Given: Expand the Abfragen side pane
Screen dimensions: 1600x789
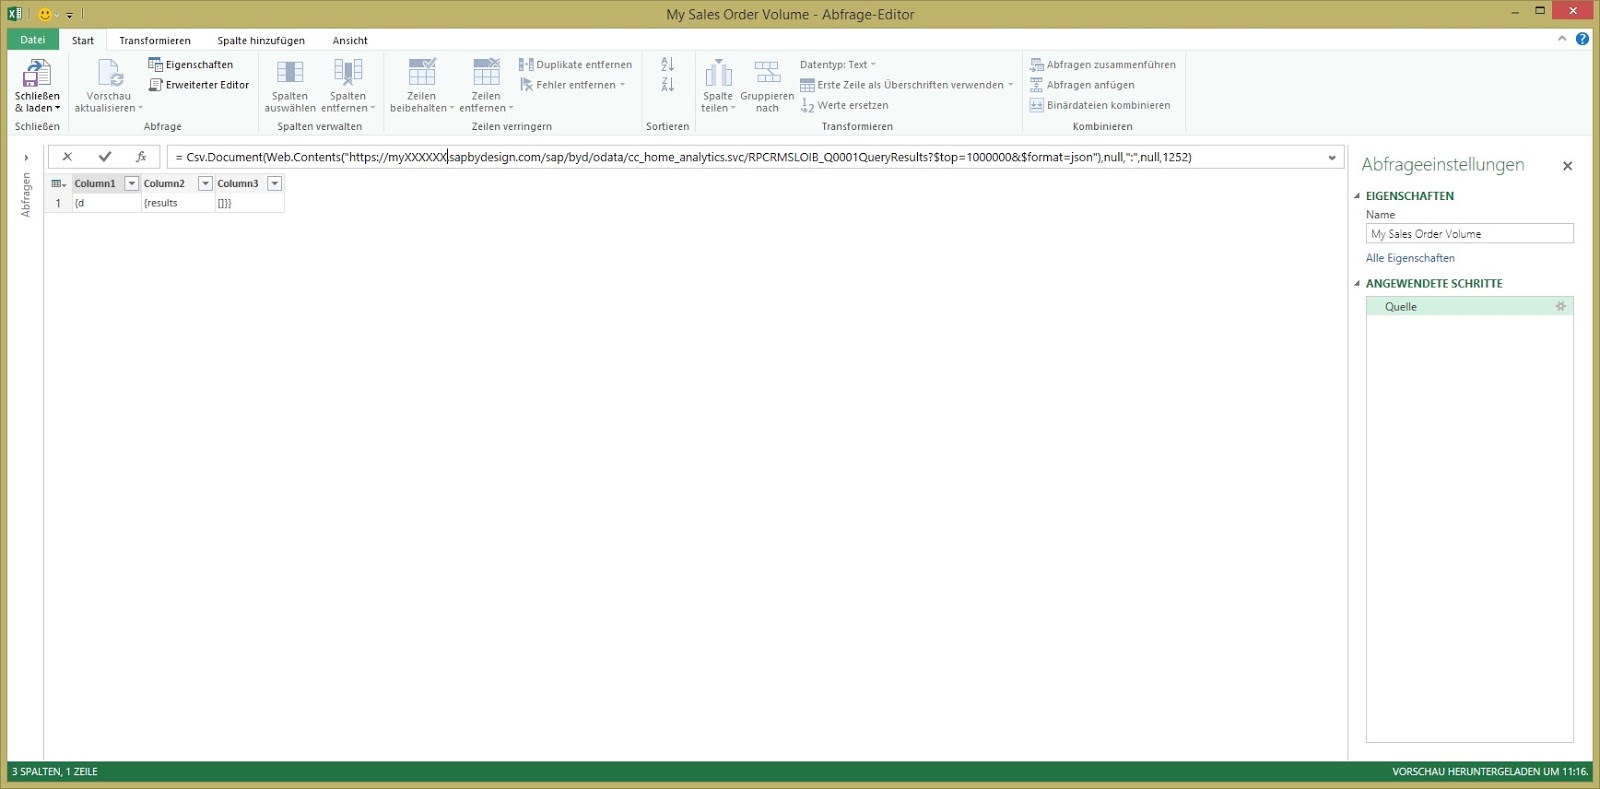Looking at the screenshot, I should [26, 158].
